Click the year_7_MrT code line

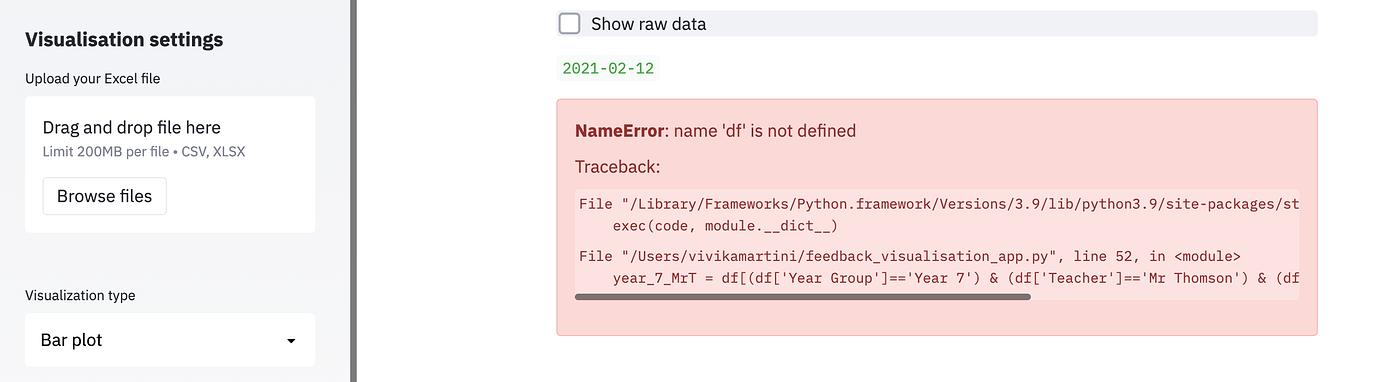(955, 278)
